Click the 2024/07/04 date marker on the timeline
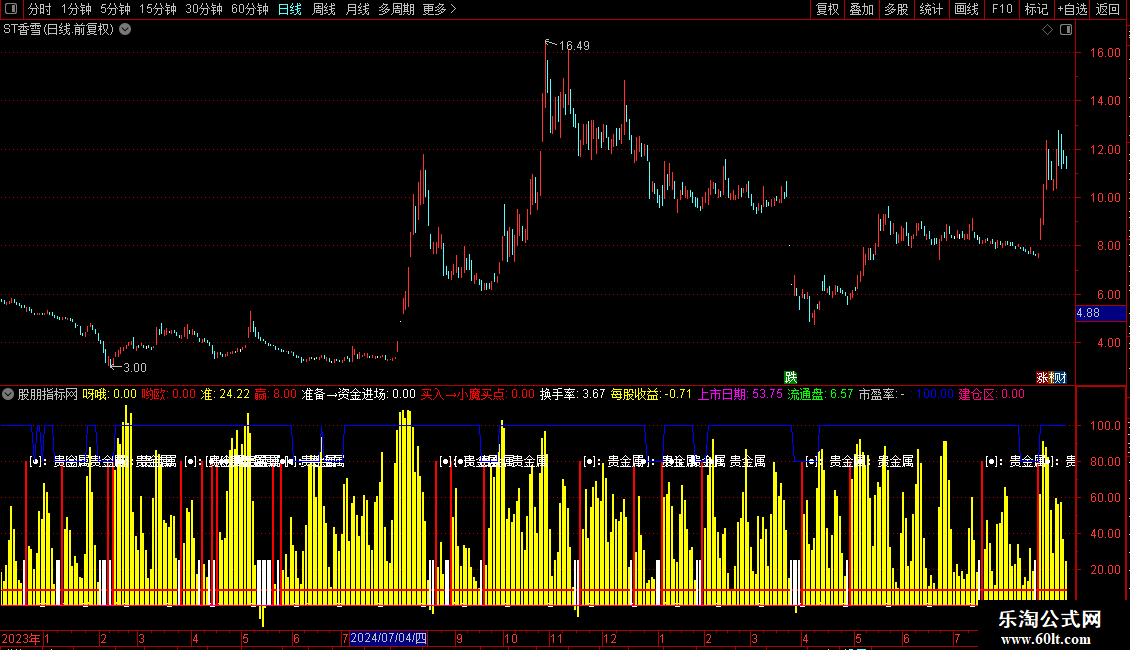The image size is (1130, 650). [x=388, y=638]
